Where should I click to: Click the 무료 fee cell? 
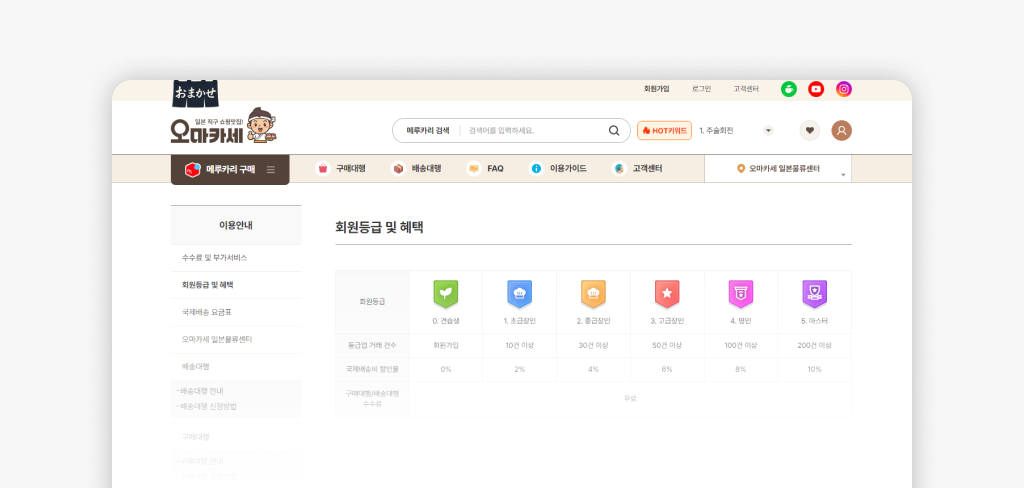point(630,399)
